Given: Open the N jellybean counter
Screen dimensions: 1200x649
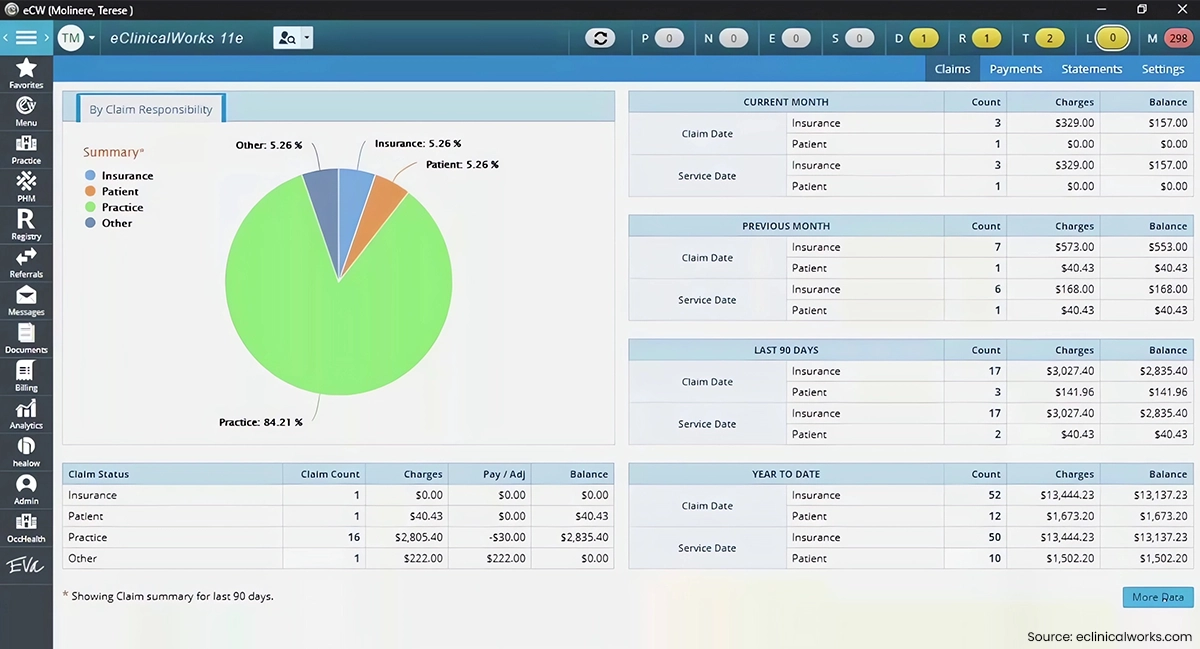Looking at the screenshot, I should coord(733,39).
